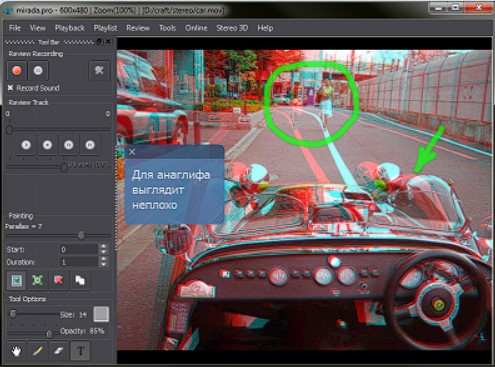Click the brush color swatch
The height and width of the screenshot is (367, 495).
[x=101, y=314]
